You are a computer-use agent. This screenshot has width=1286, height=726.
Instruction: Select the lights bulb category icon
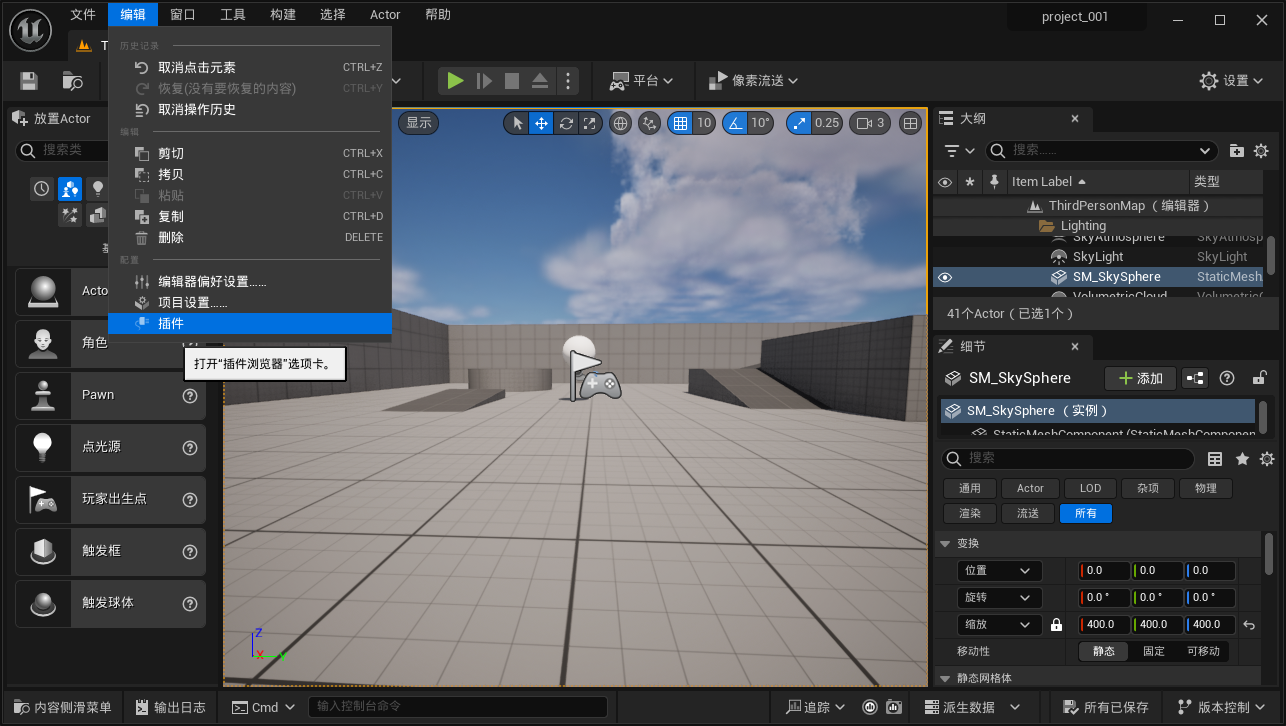98,188
